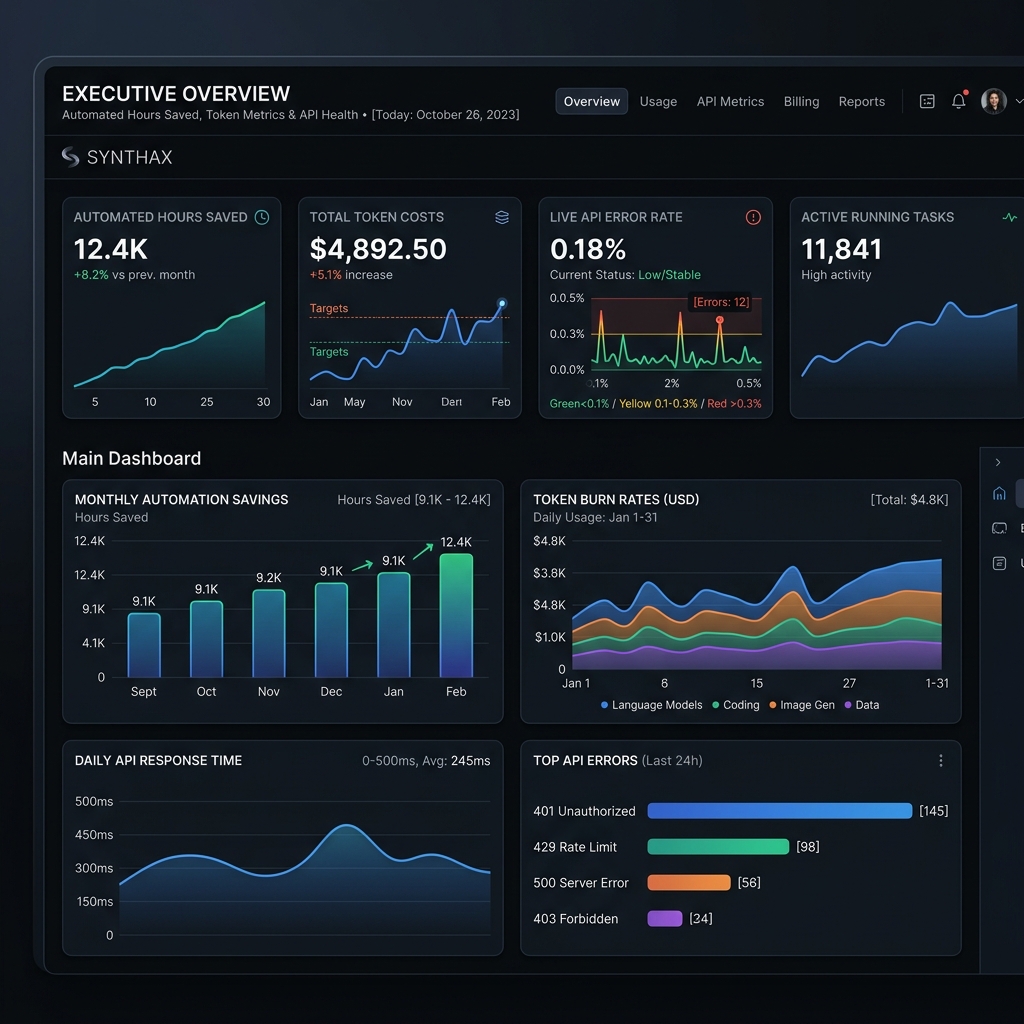Select the Jan bar in savings chart

394,625
